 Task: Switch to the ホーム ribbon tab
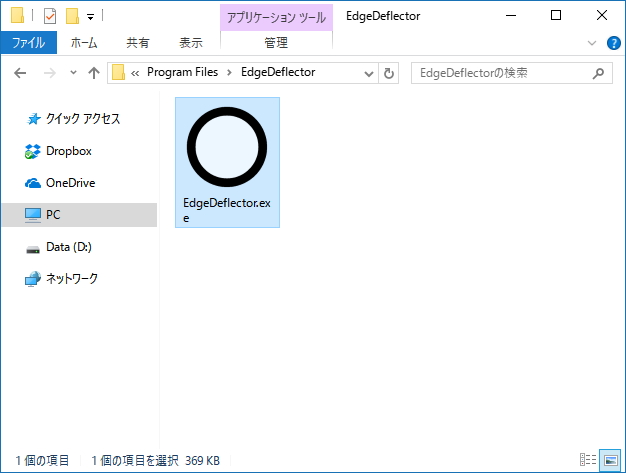click(x=84, y=42)
